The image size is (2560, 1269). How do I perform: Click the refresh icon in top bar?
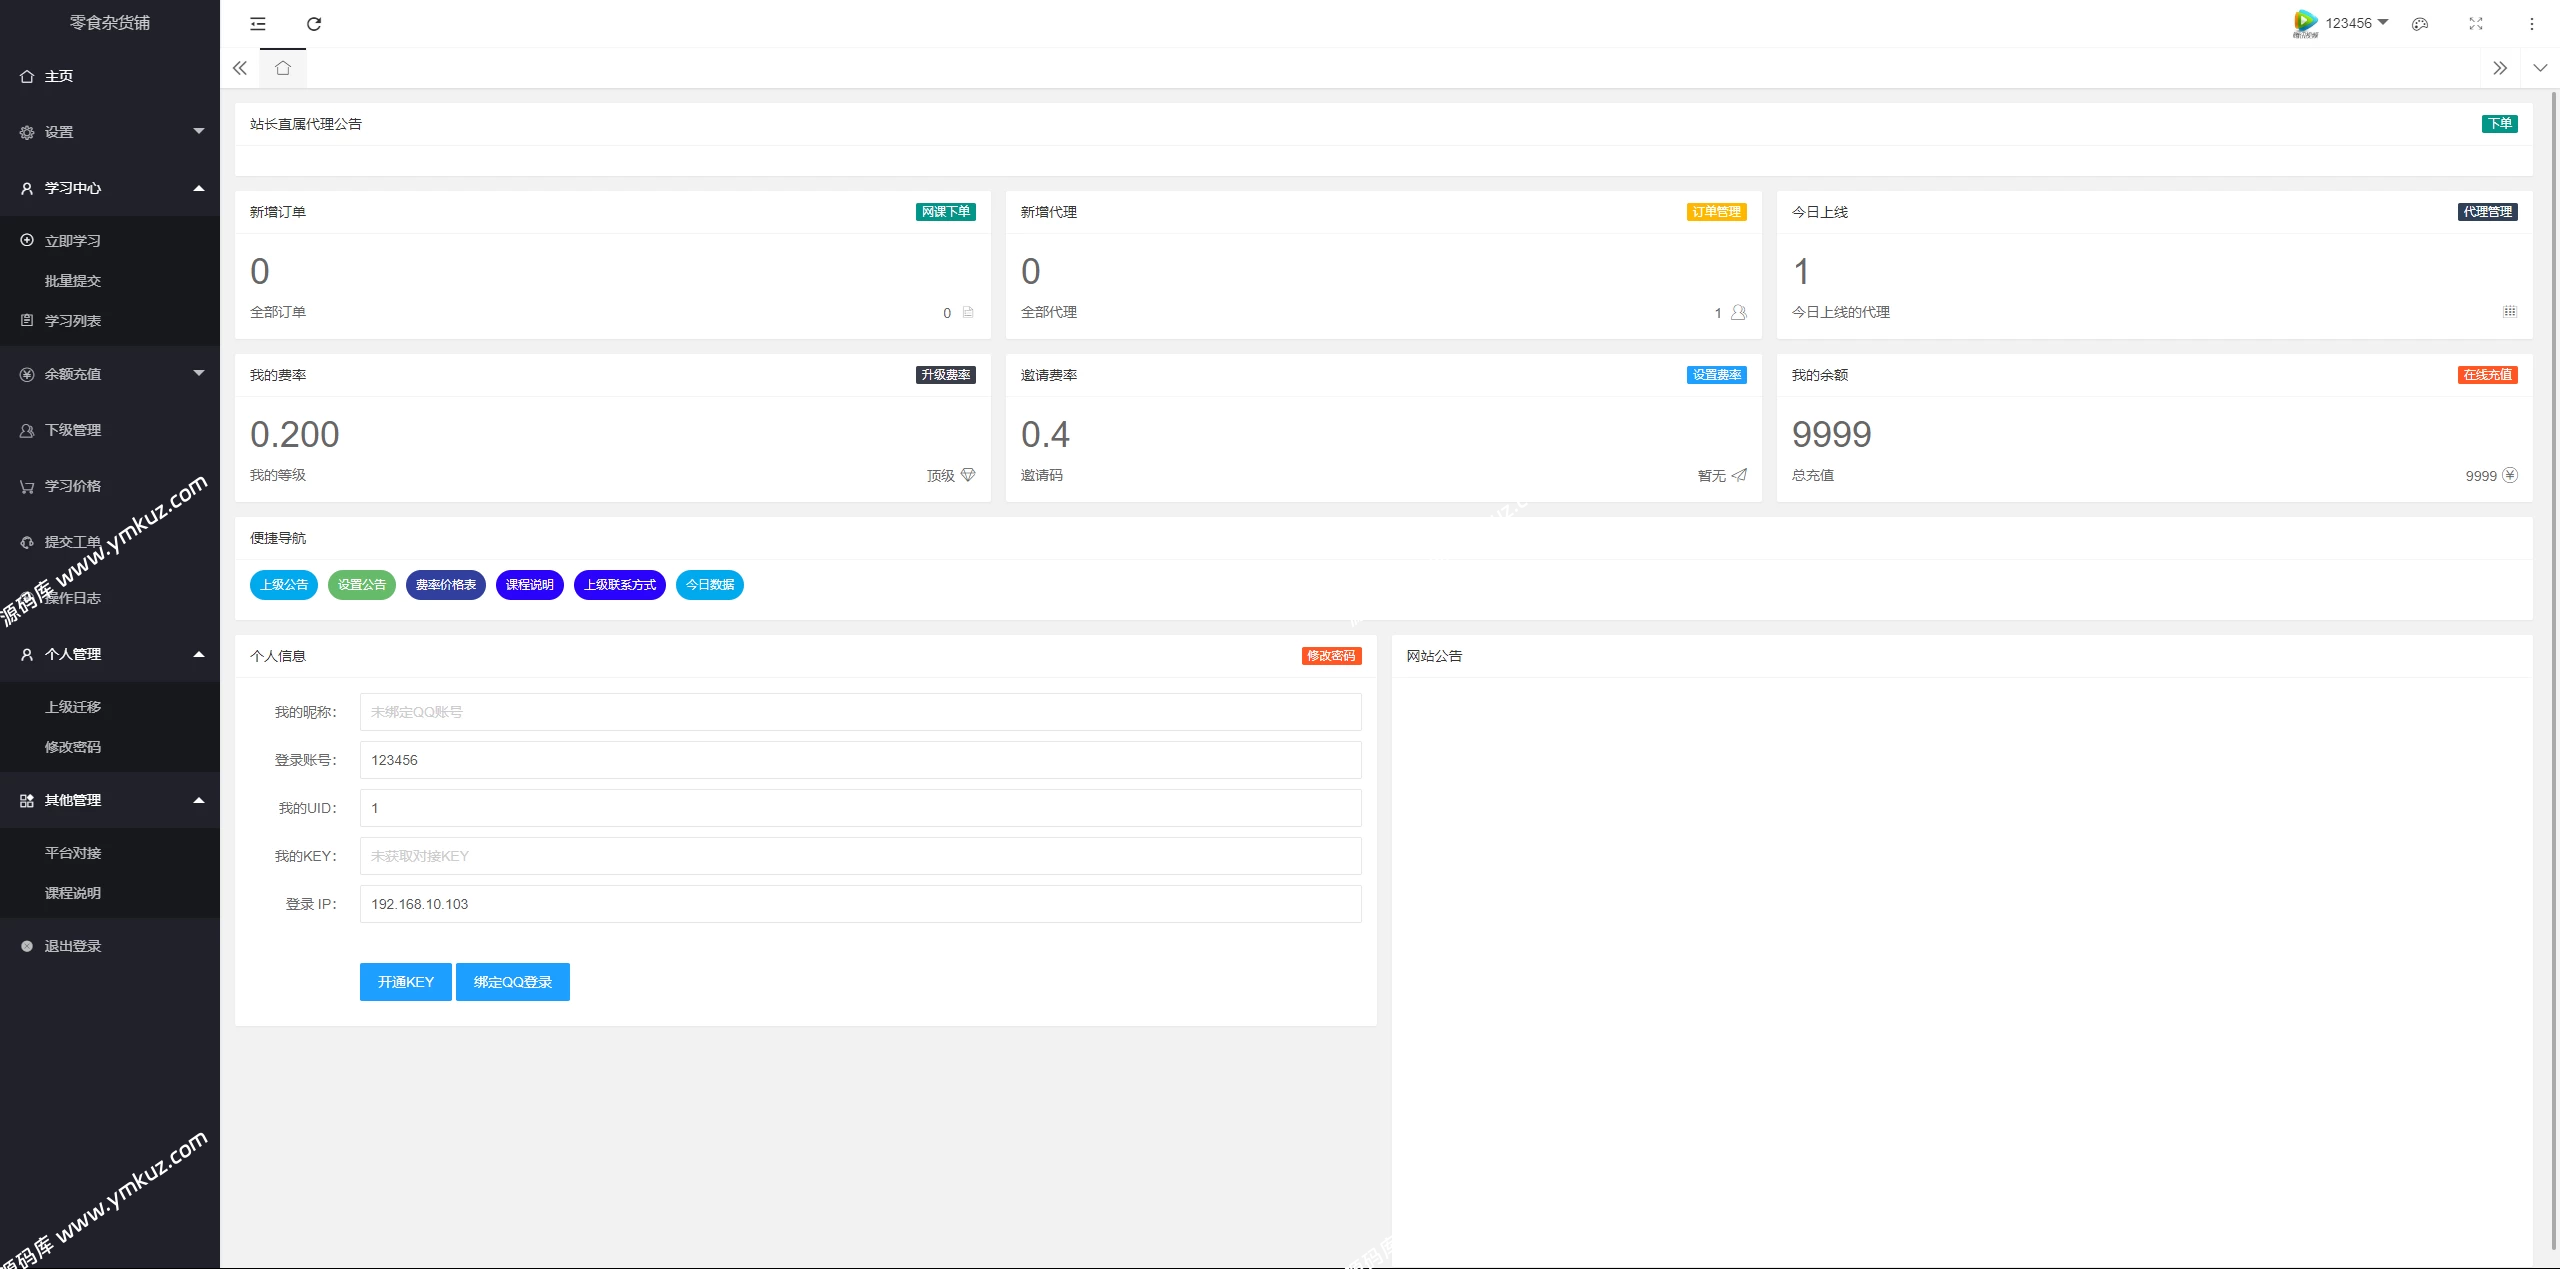[314, 24]
